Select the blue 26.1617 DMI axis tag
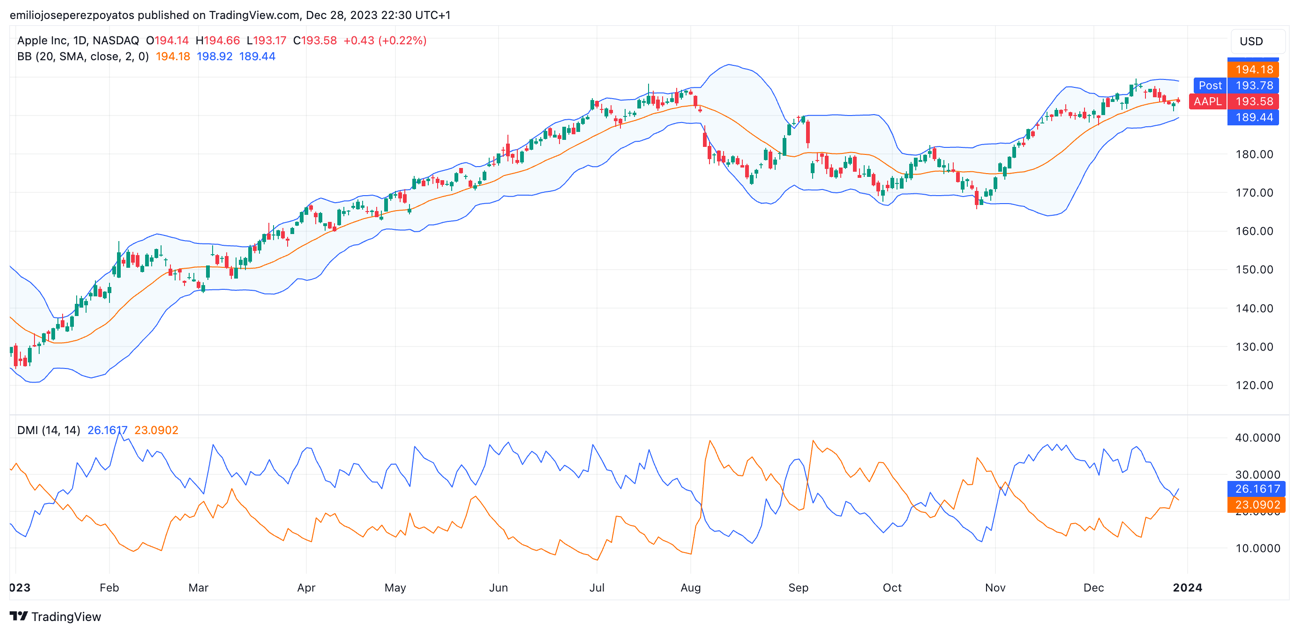The width and height of the screenshot is (1299, 633). coord(1256,490)
